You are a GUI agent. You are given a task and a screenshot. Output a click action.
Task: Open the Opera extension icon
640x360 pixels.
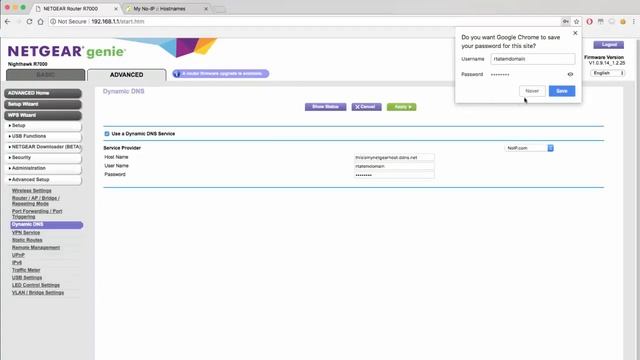pos(589,21)
